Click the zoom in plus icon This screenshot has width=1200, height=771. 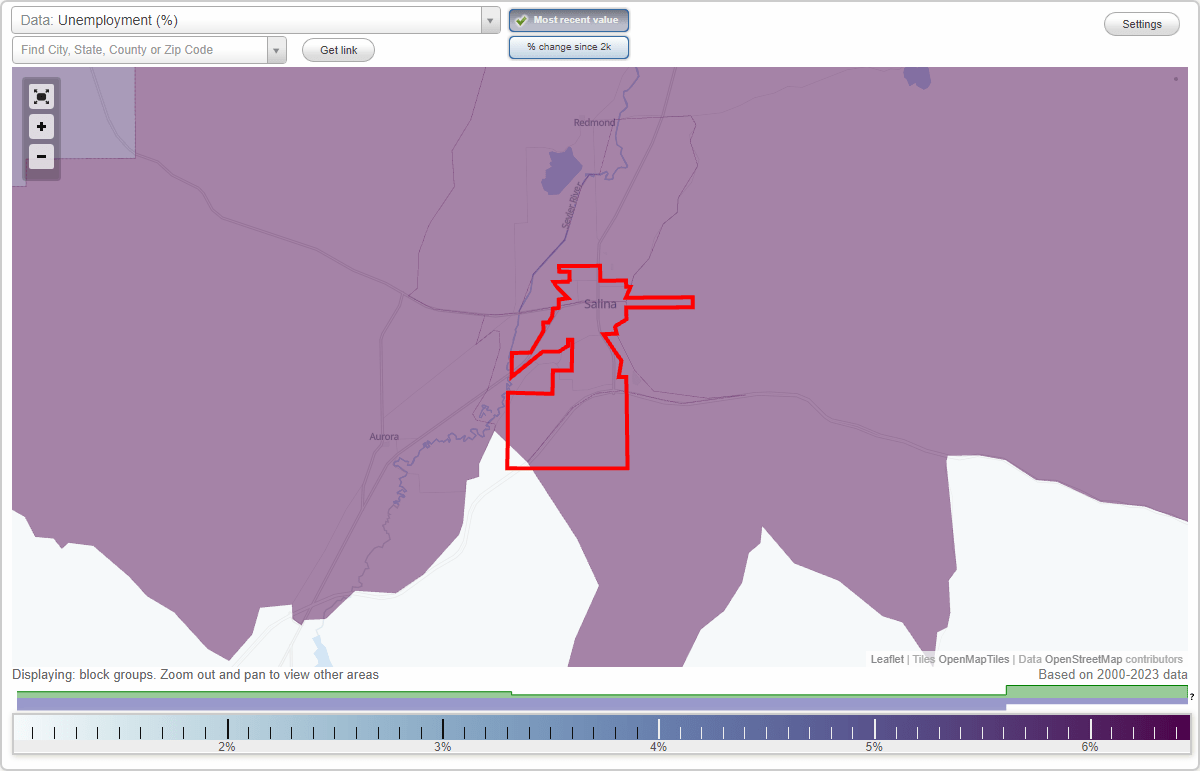41,127
